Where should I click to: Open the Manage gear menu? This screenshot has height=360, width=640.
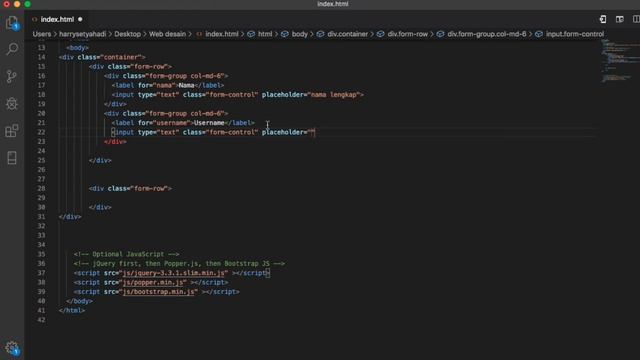[x=12, y=348]
